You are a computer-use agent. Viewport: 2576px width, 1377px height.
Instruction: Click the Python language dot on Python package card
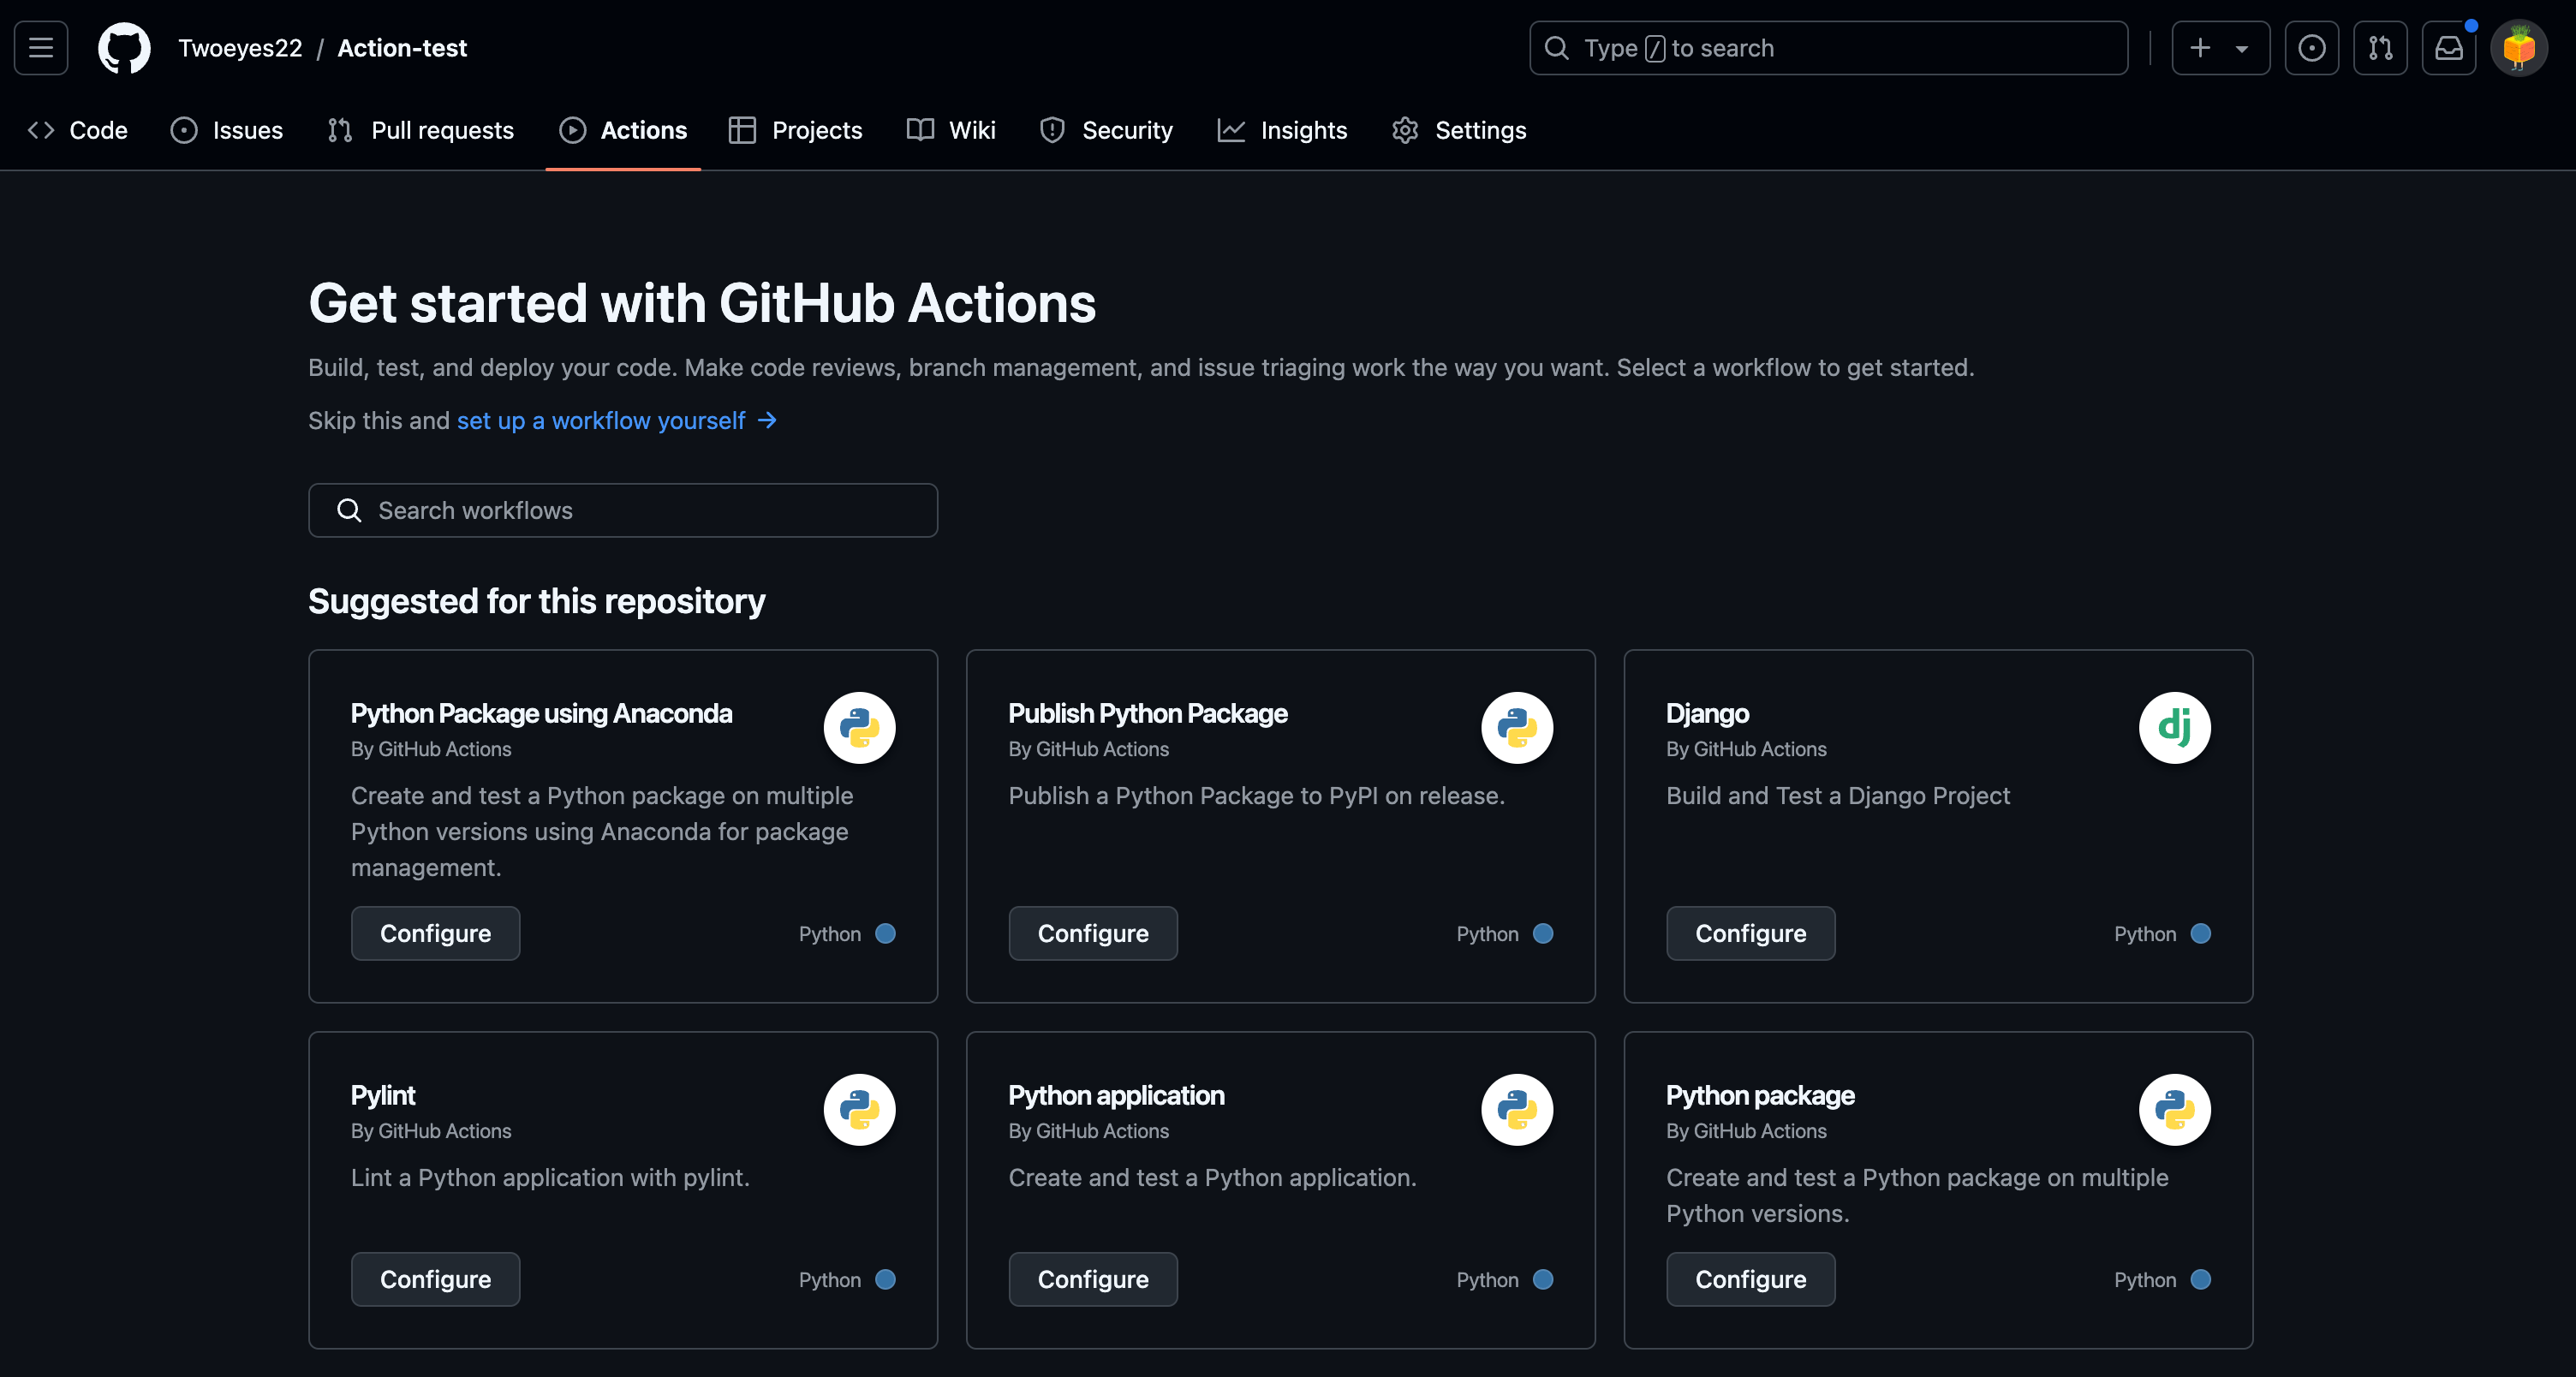click(2201, 1279)
